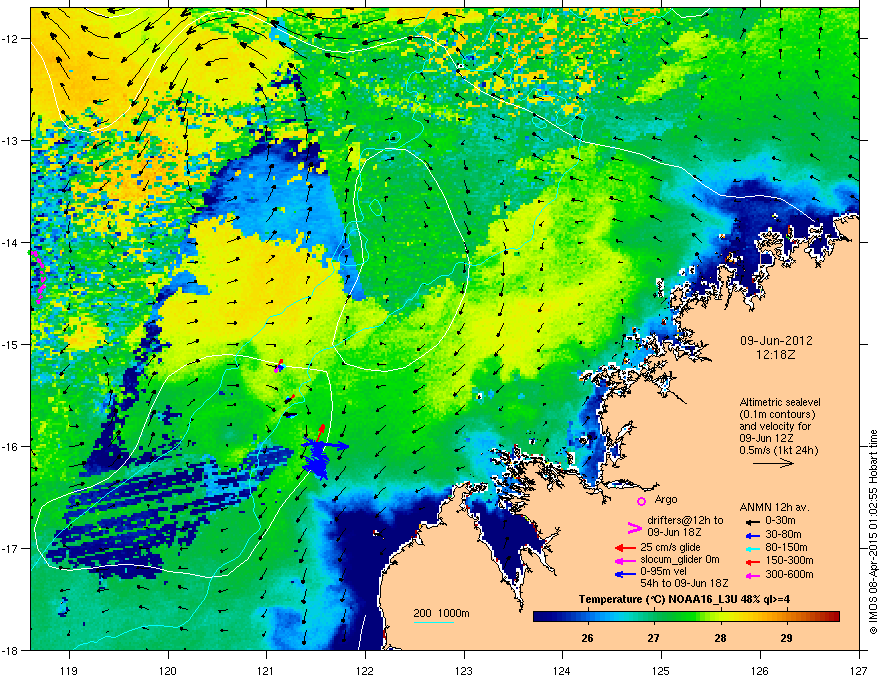Click the '30-80m' depth label
The width and height of the screenshot is (880, 680).
(783, 535)
